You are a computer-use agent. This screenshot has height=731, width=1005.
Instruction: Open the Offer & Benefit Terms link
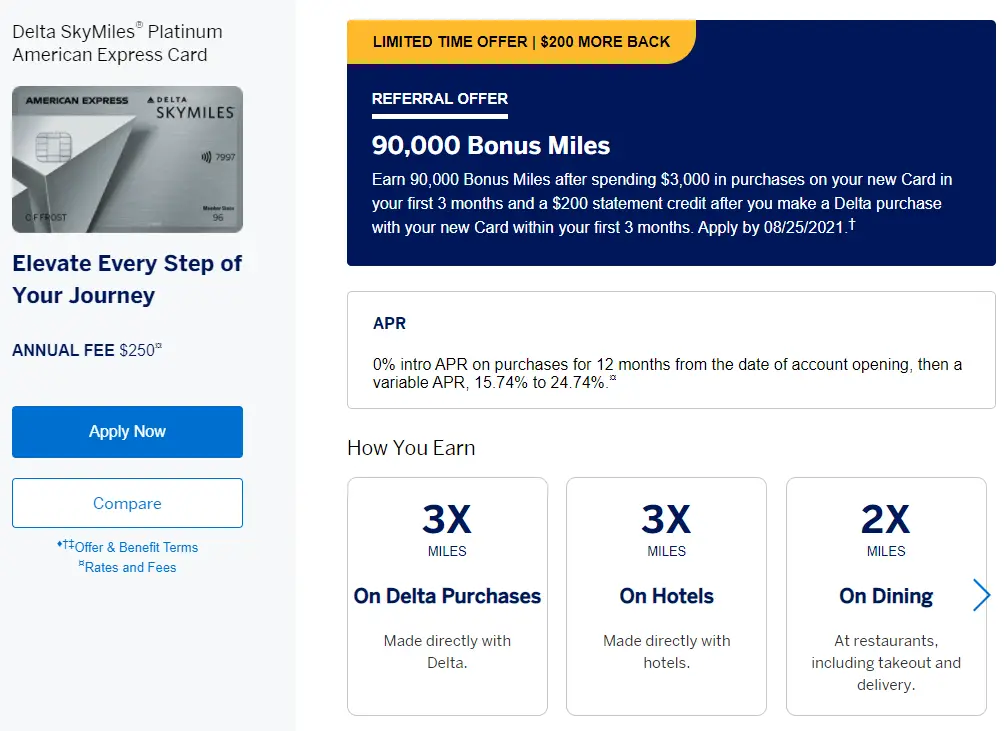(x=135, y=547)
